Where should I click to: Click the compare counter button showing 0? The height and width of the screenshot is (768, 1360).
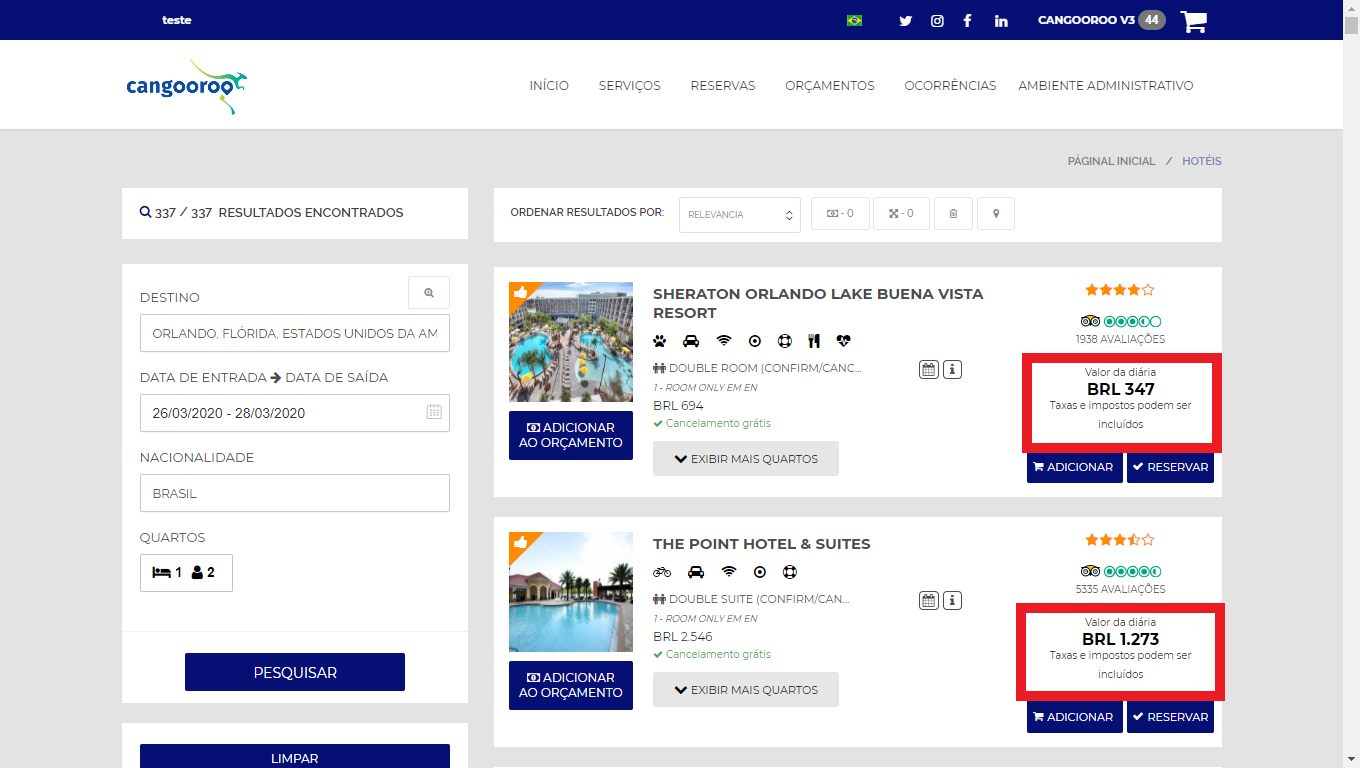pos(901,213)
